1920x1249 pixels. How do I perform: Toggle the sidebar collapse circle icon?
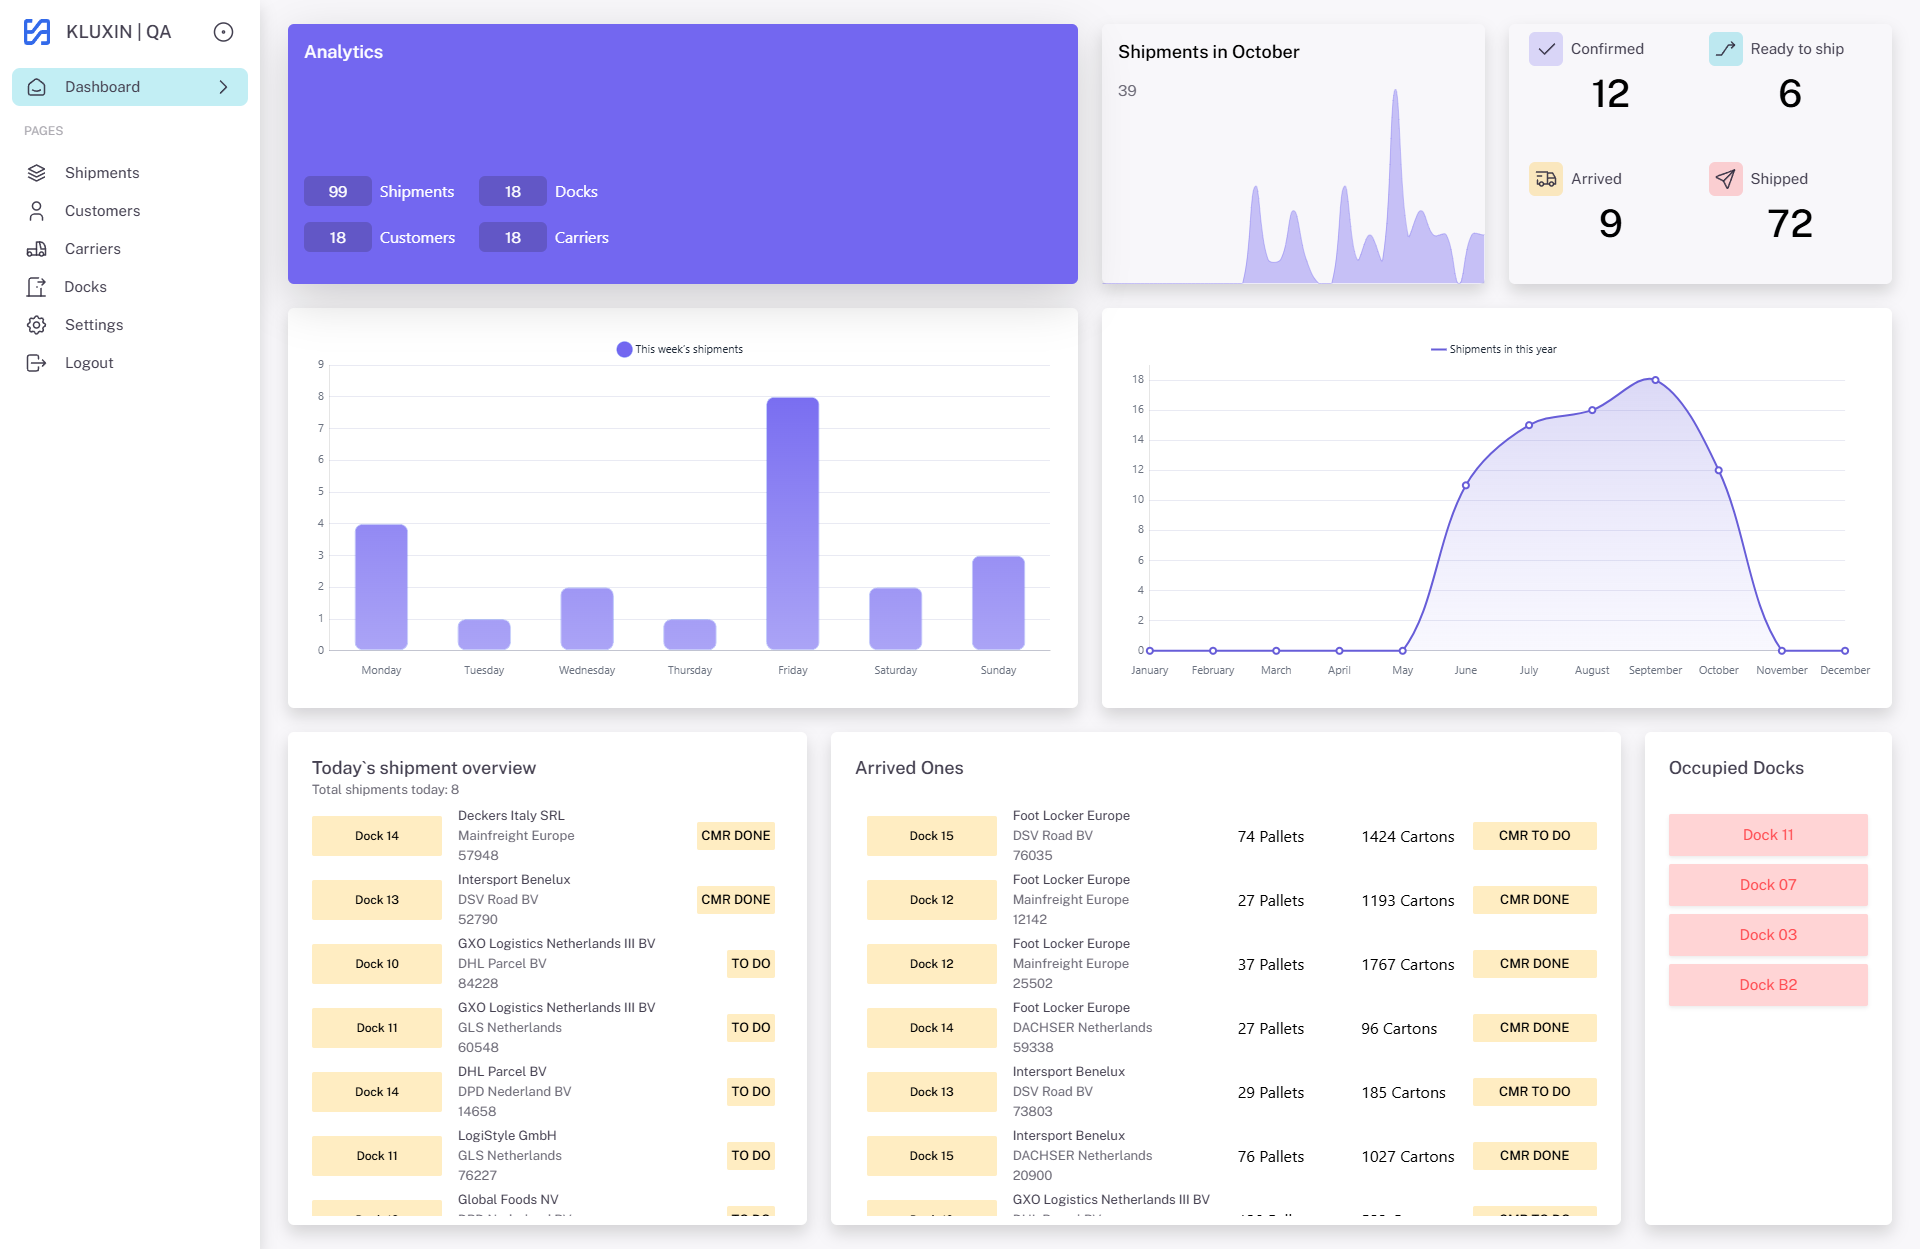(223, 32)
